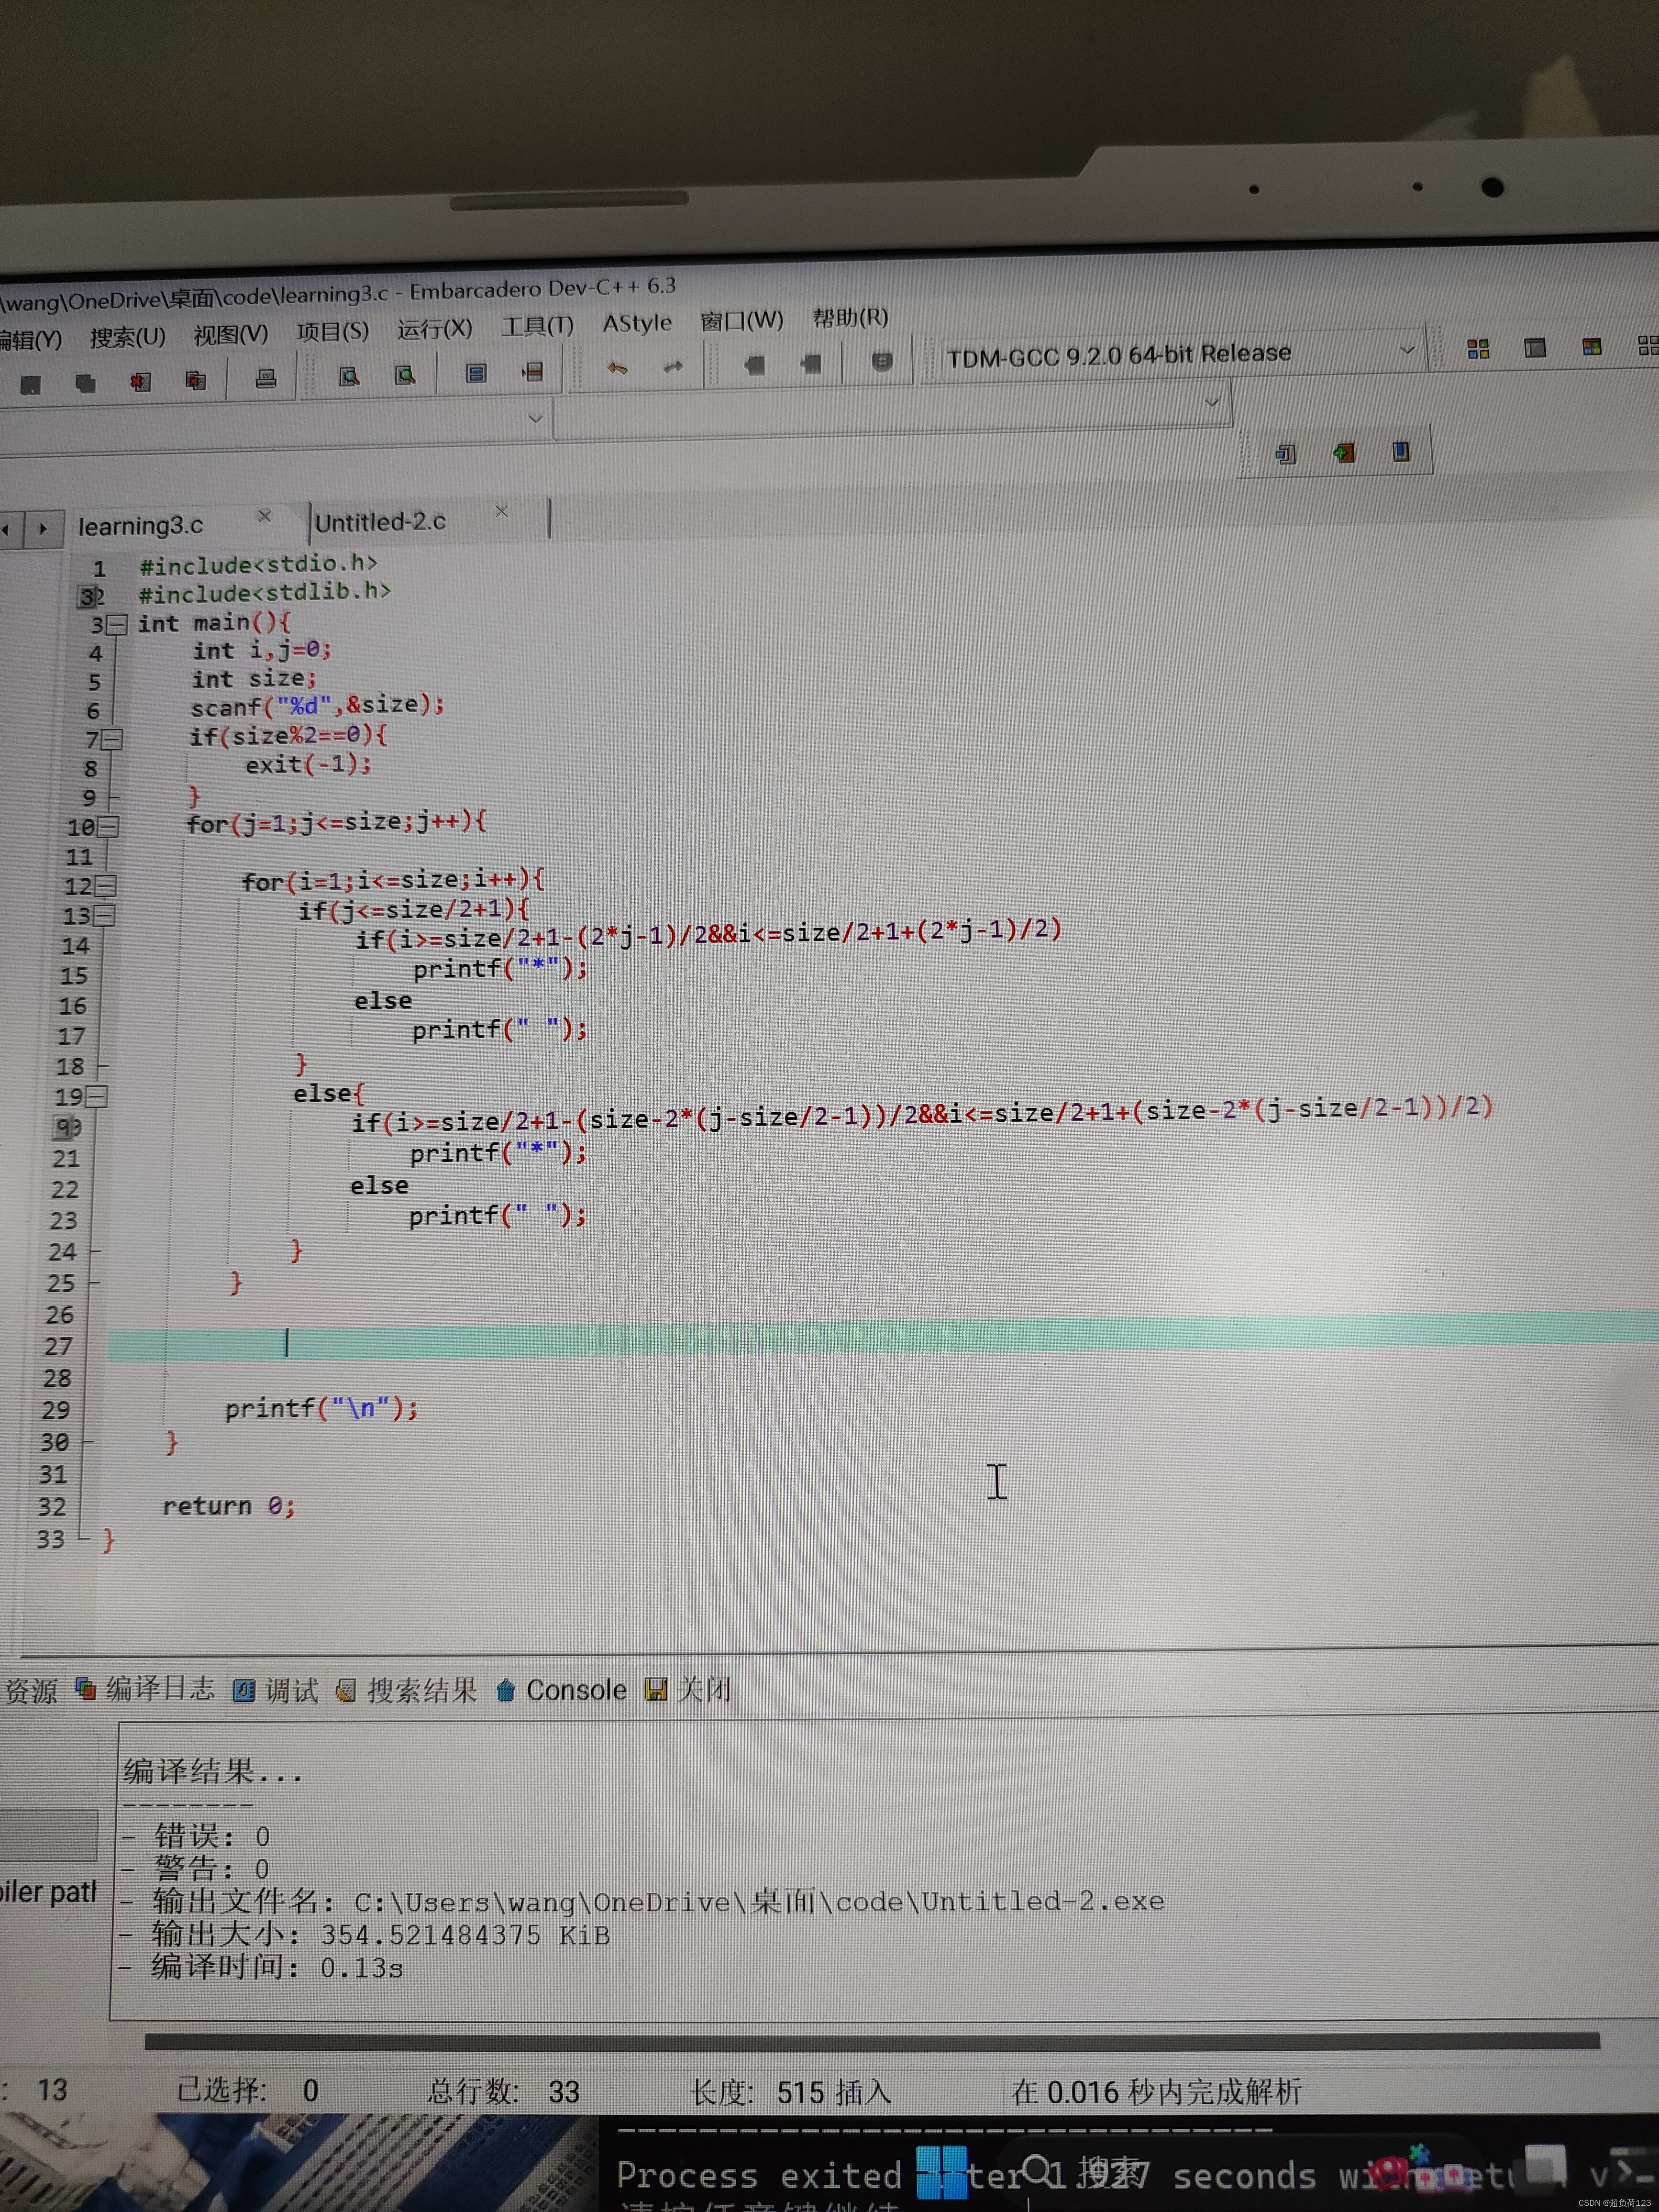Viewport: 1659px width, 2212px height.
Task: Click the Find (search) toolbar icon
Action: point(349,376)
